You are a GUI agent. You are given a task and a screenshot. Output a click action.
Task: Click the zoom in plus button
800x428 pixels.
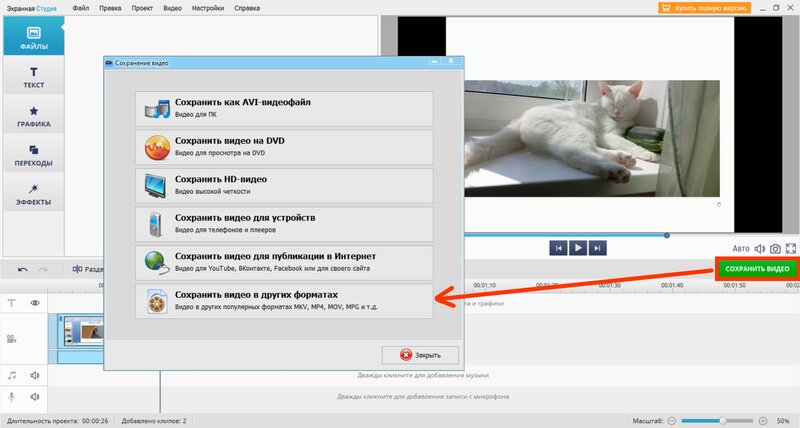pyautogui.click(x=763, y=421)
